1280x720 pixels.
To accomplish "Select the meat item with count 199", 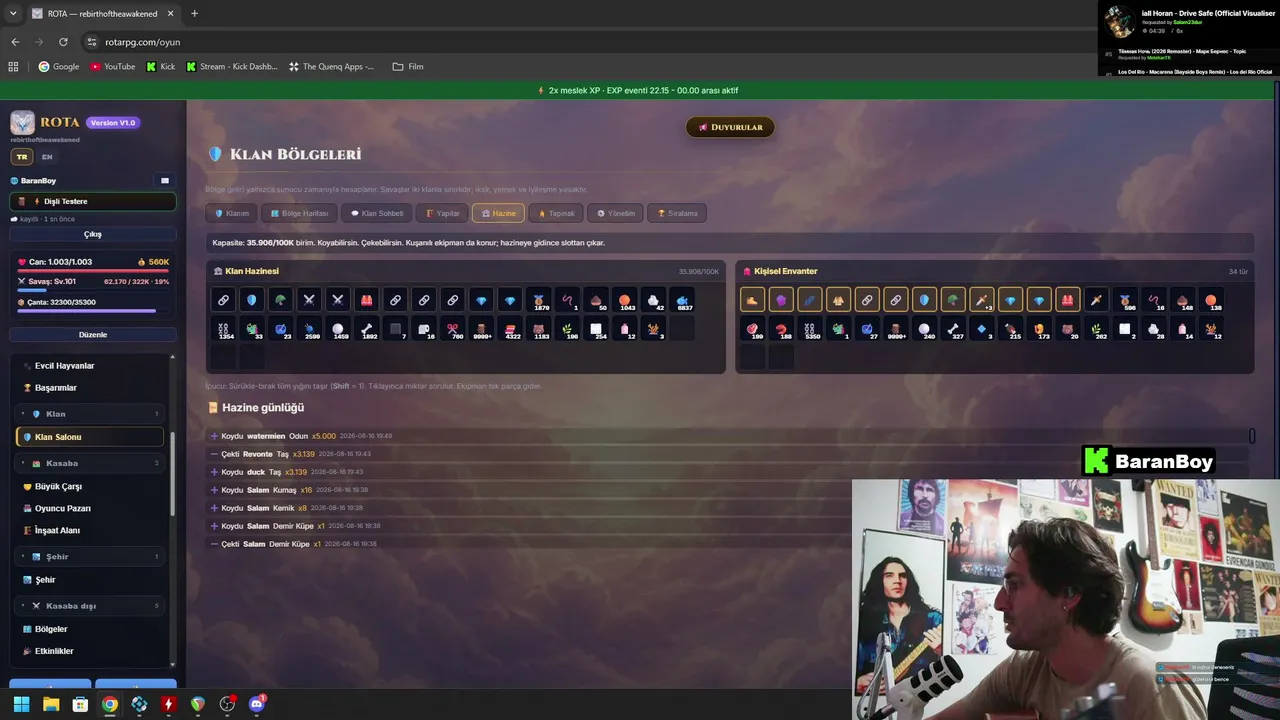I will pos(752,329).
